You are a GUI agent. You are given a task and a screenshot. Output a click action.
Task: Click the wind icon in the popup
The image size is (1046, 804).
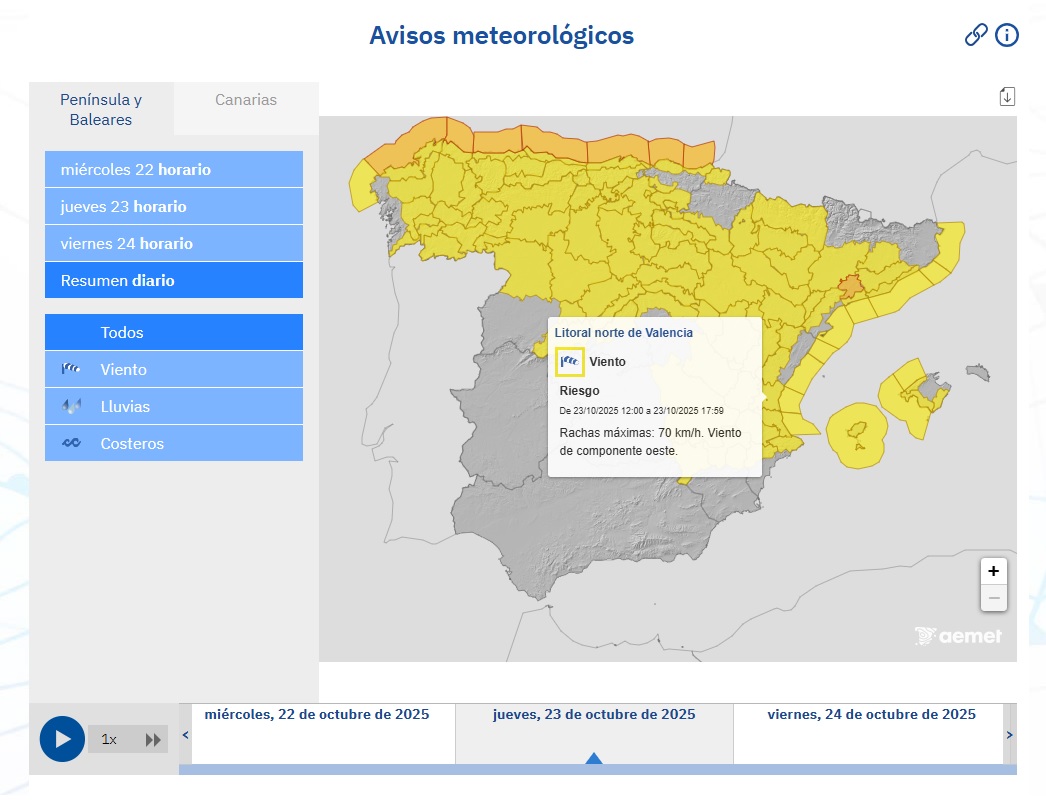pos(571,361)
